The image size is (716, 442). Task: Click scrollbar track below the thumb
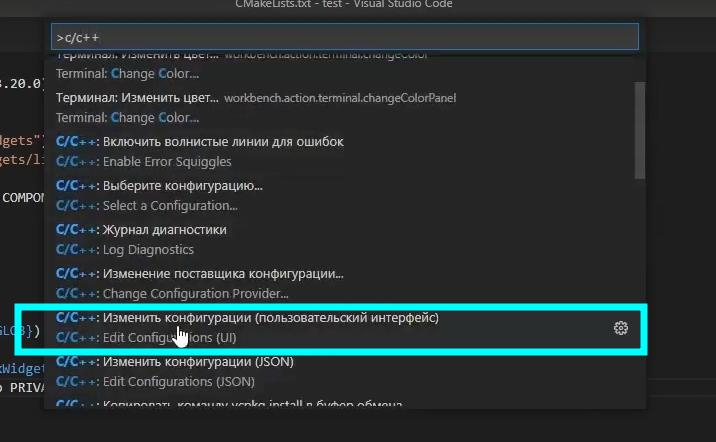(x=639, y=300)
